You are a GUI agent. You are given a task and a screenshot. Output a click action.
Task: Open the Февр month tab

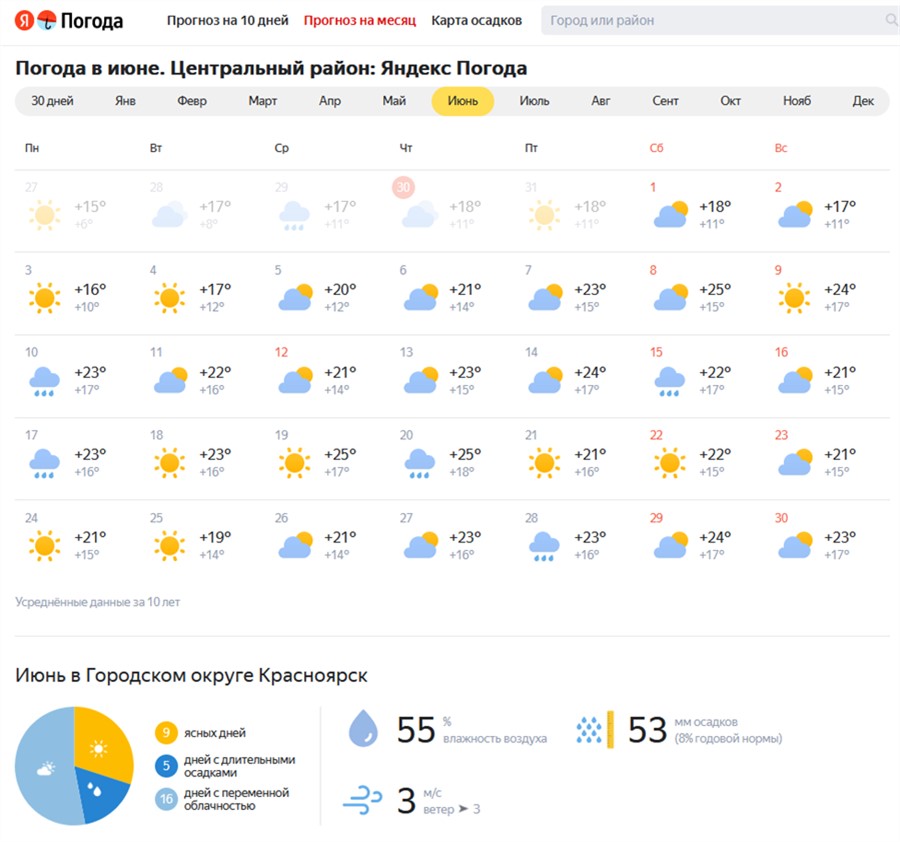[x=192, y=101]
